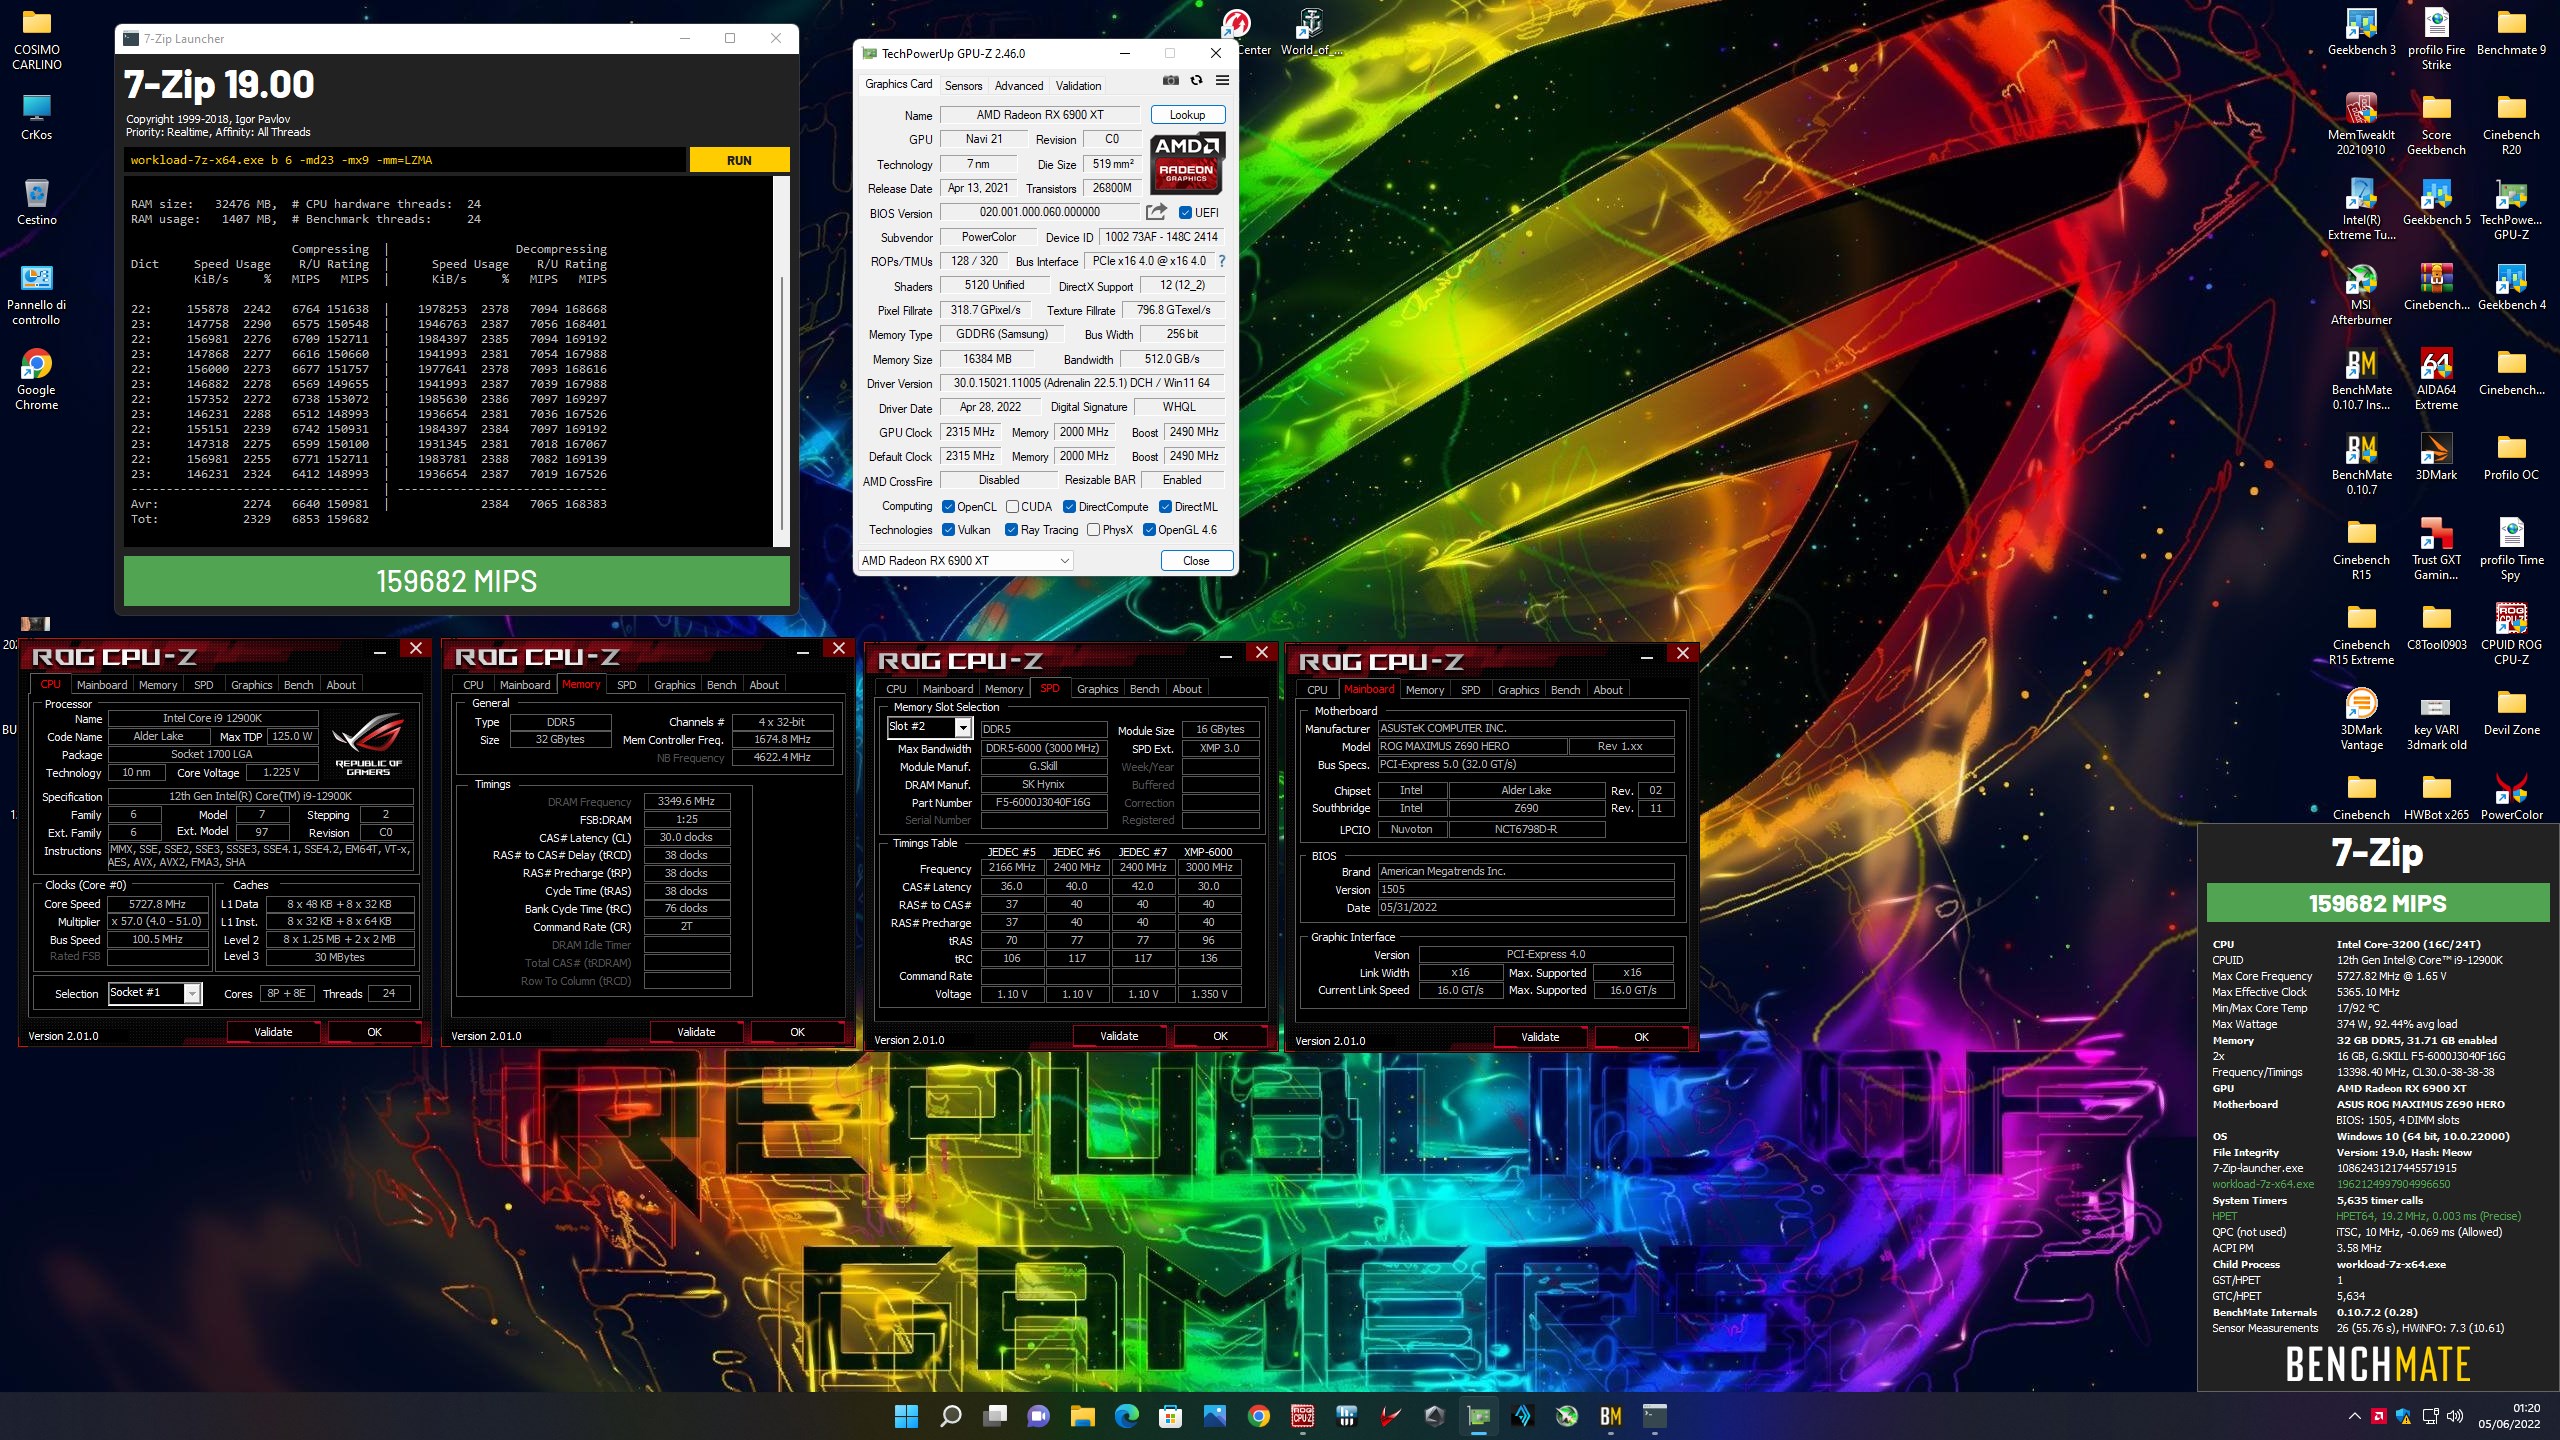Open CPUID ROG CPU-Z desktop shortcut
Viewport: 2560px width, 1440px height.
point(2511,634)
